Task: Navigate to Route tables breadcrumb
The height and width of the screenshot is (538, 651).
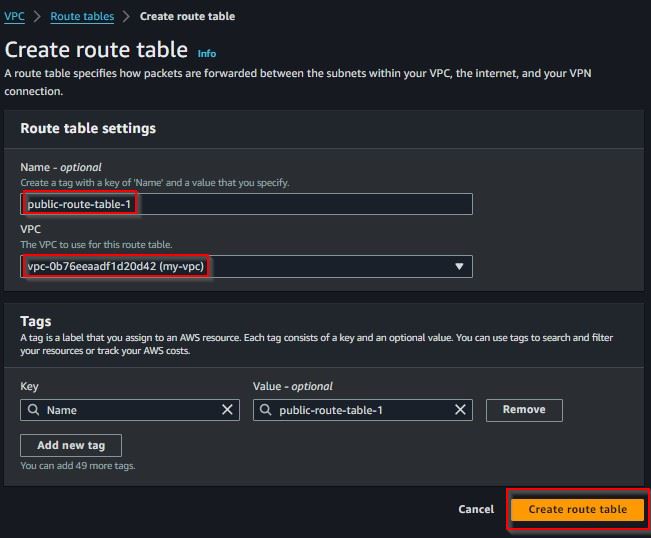Action: click(x=82, y=16)
